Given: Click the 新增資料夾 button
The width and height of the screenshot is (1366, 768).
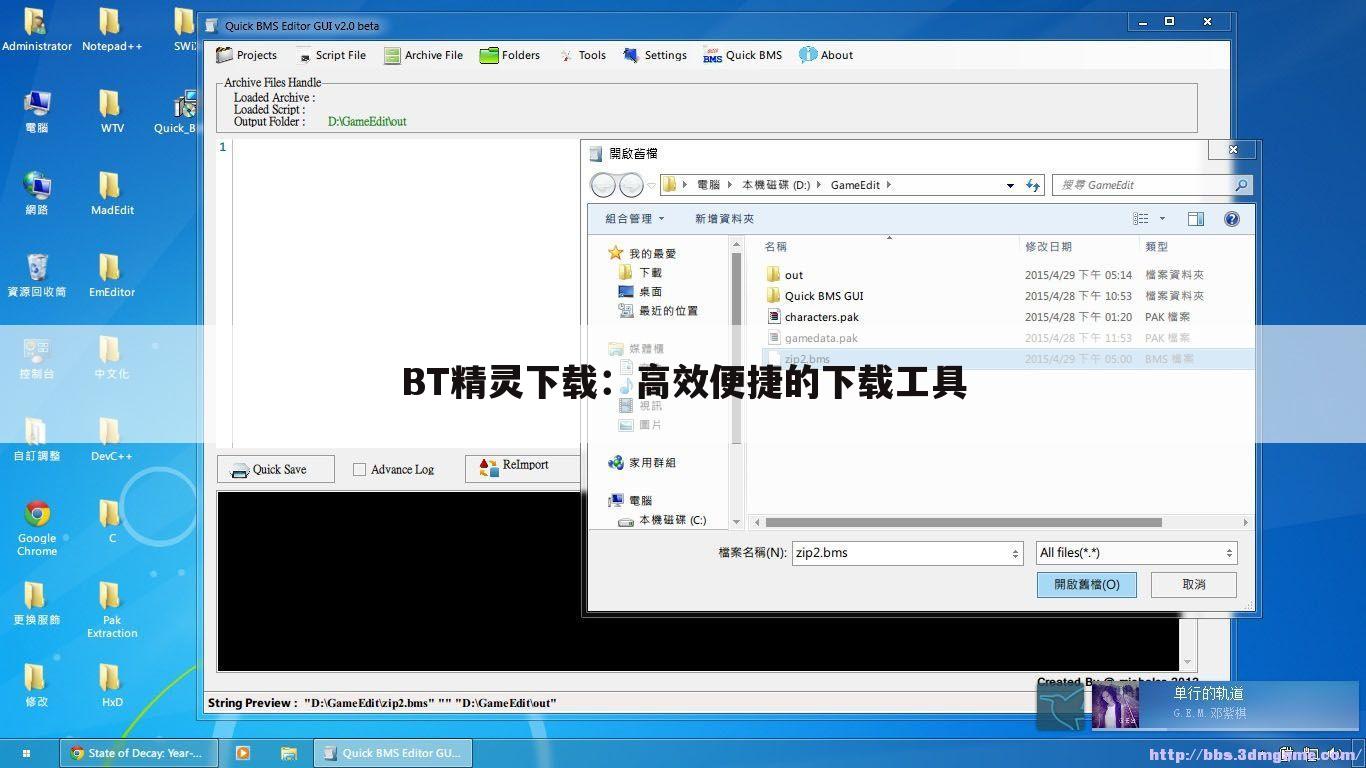Looking at the screenshot, I should pyautogui.click(x=724, y=218).
